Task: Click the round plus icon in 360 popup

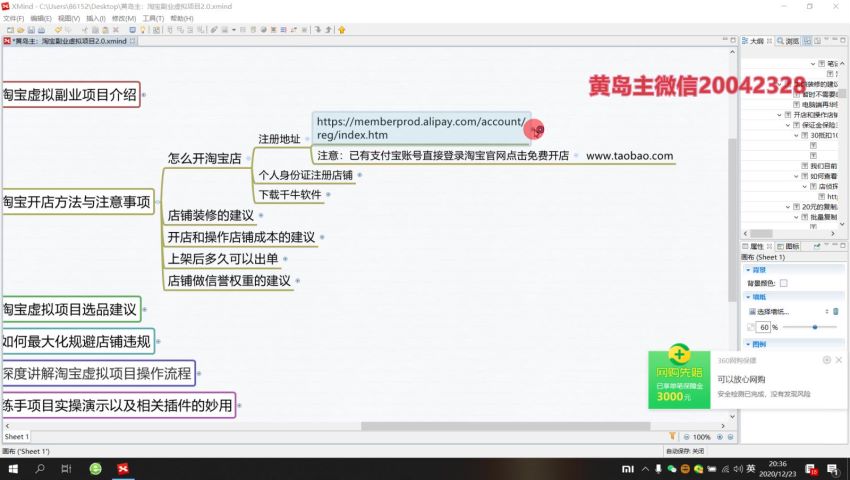Action: click(827, 360)
